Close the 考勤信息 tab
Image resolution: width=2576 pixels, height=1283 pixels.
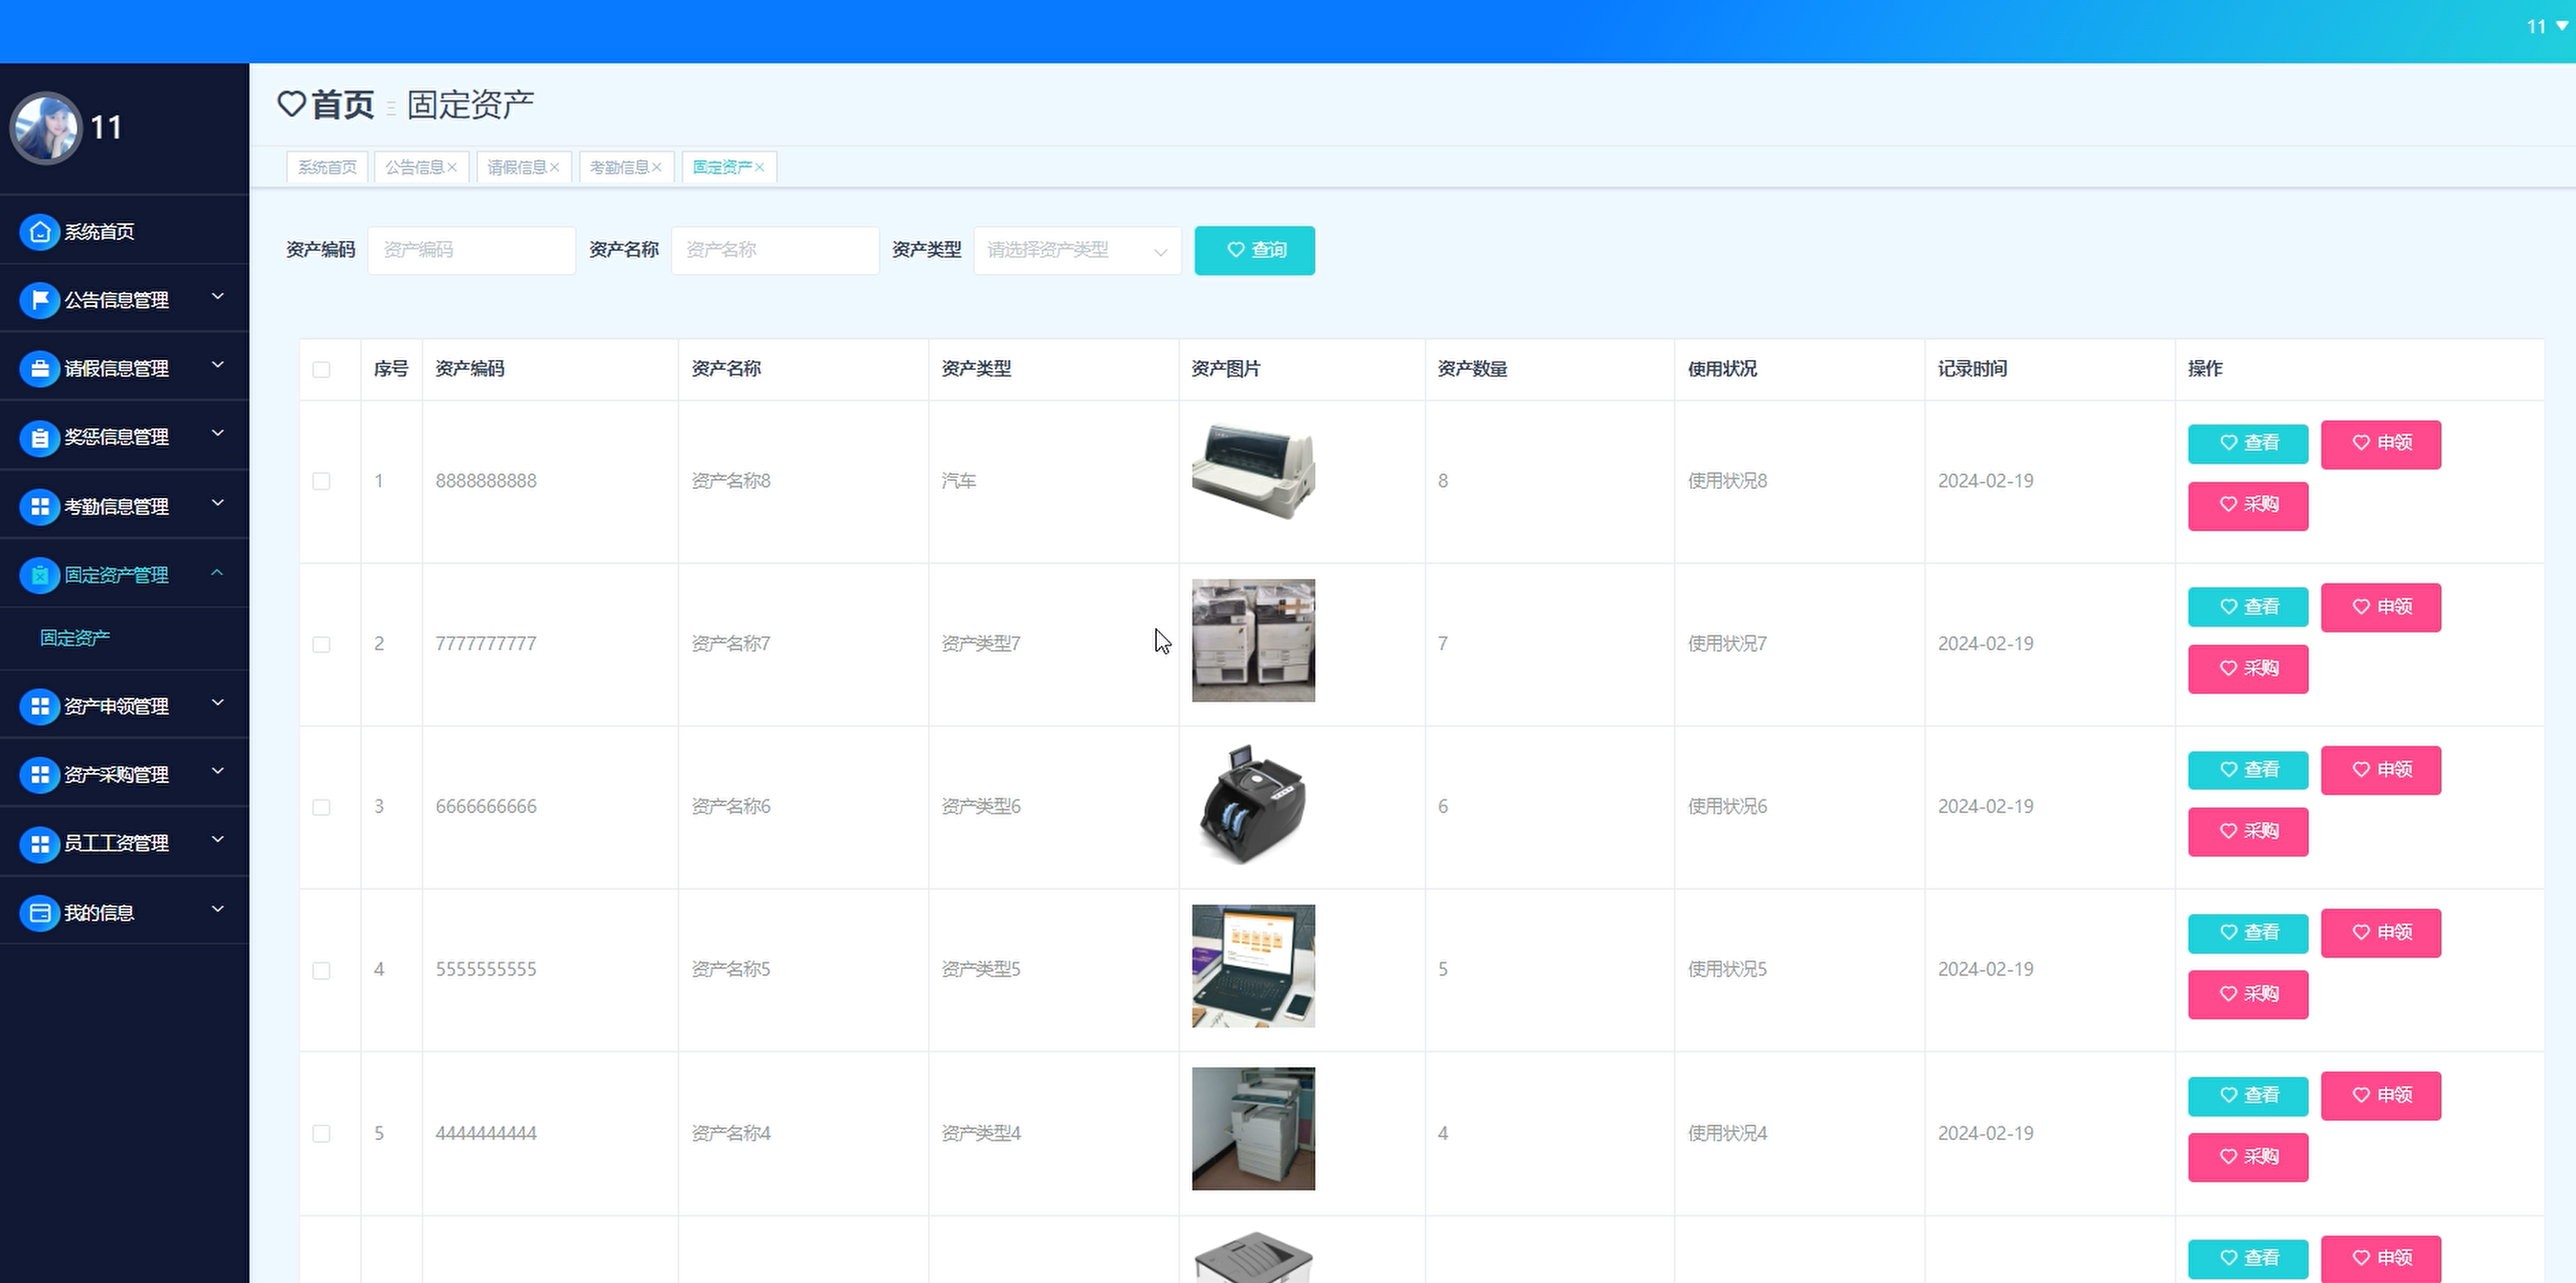tap(657, 167)
